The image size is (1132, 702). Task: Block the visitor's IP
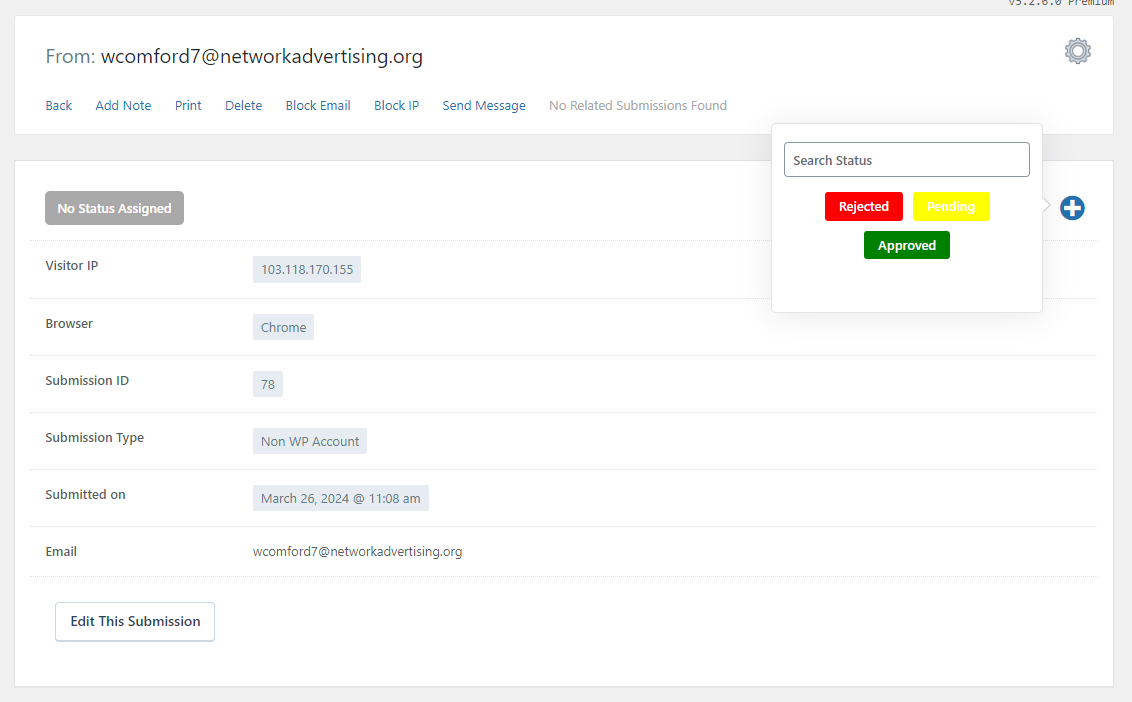(396, 105)
